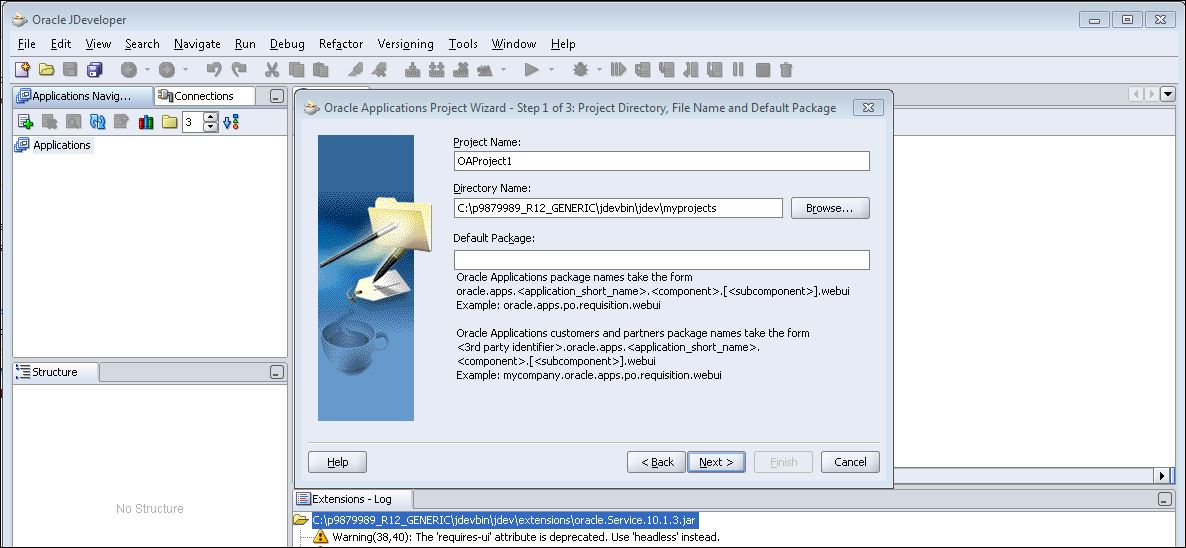This screenshot has height=548, width=1186.
Task: Minimize the Applications Navigator panel
Action: pos(277,96)
